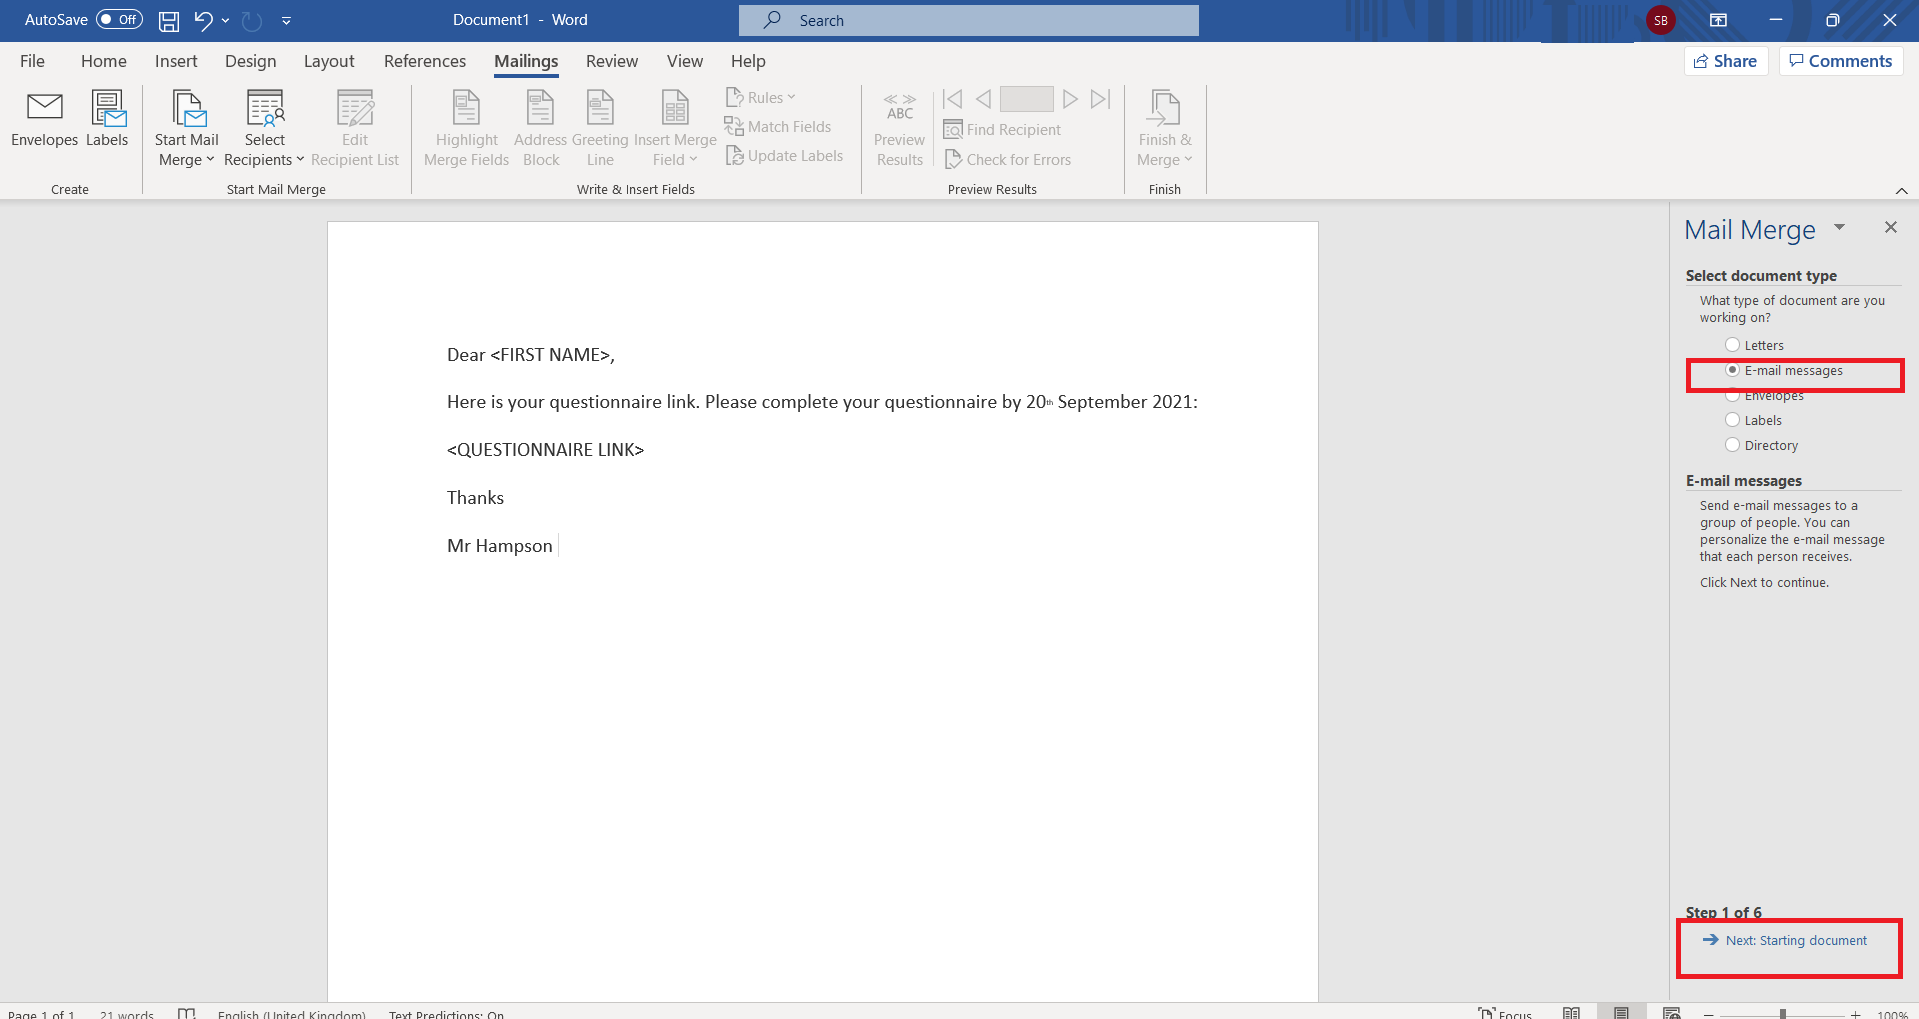1919x1019 pixels.
Task: Go to previous record arrow
Action: pos(983,99)
